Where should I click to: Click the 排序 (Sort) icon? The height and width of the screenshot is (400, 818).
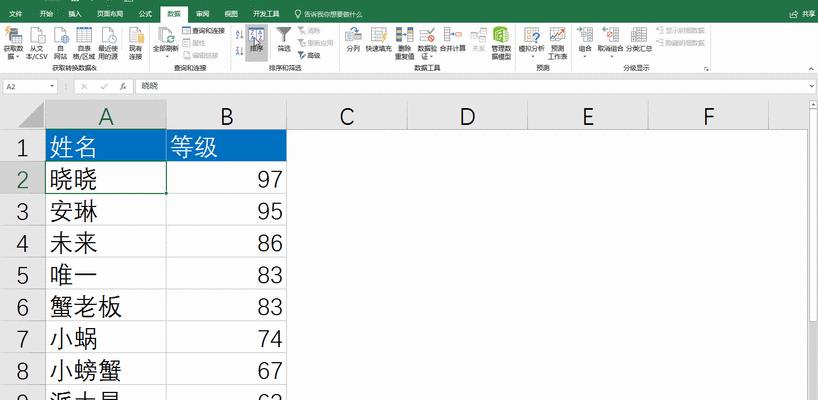click(x=256, y=41)
